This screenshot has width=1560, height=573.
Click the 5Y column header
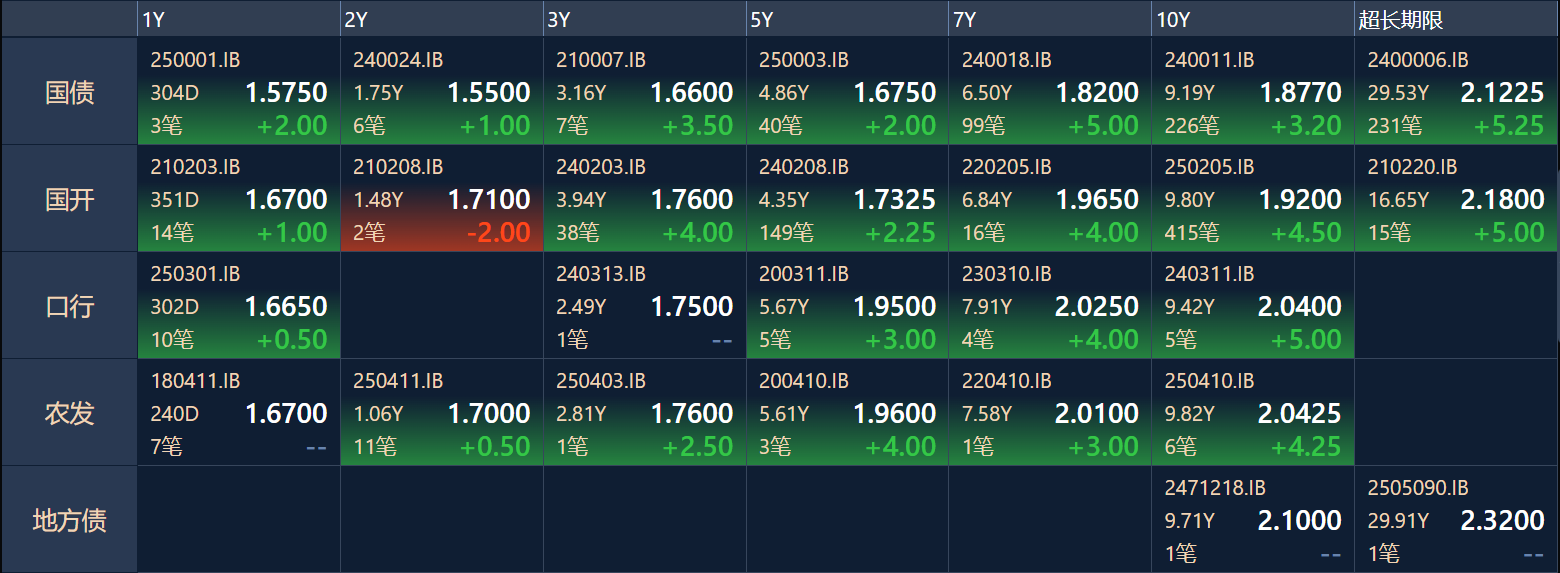tap(847, 19)
